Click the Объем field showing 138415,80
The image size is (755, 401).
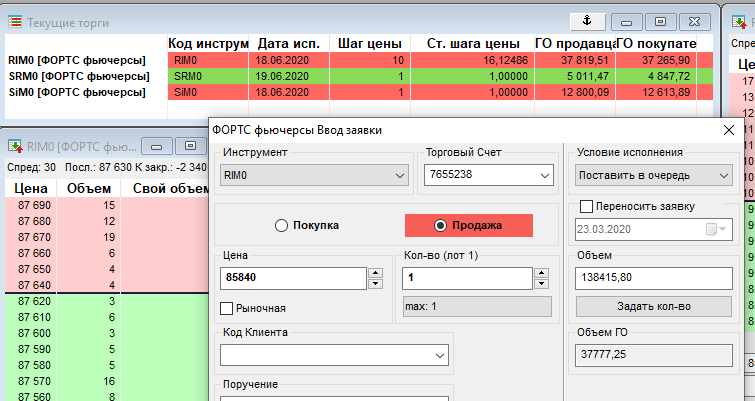click(653, 278)
